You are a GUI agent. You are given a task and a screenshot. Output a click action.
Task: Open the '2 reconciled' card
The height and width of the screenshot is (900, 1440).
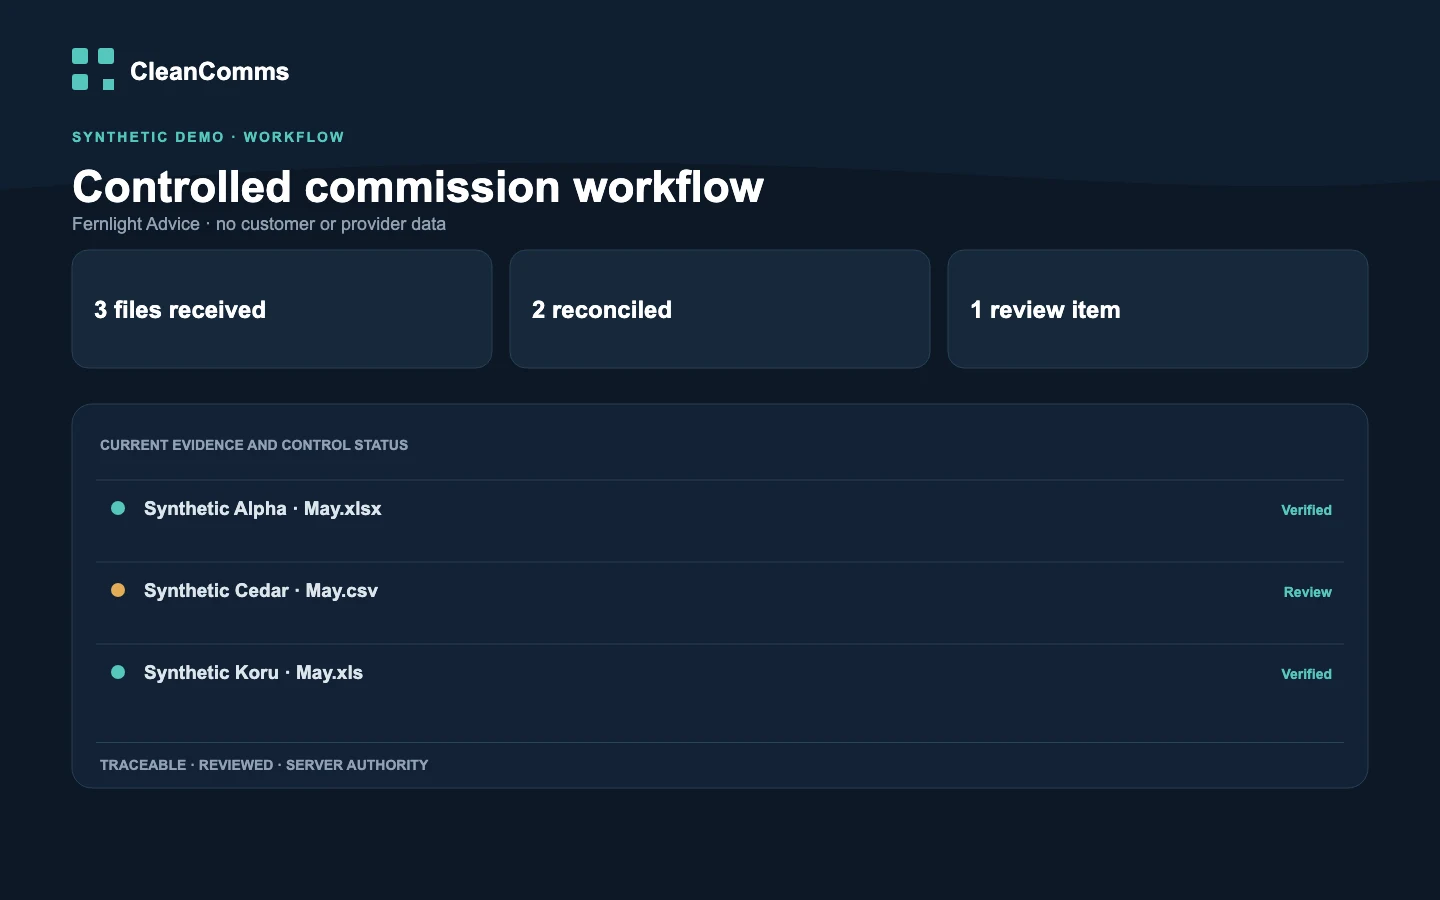coord(720,309)
